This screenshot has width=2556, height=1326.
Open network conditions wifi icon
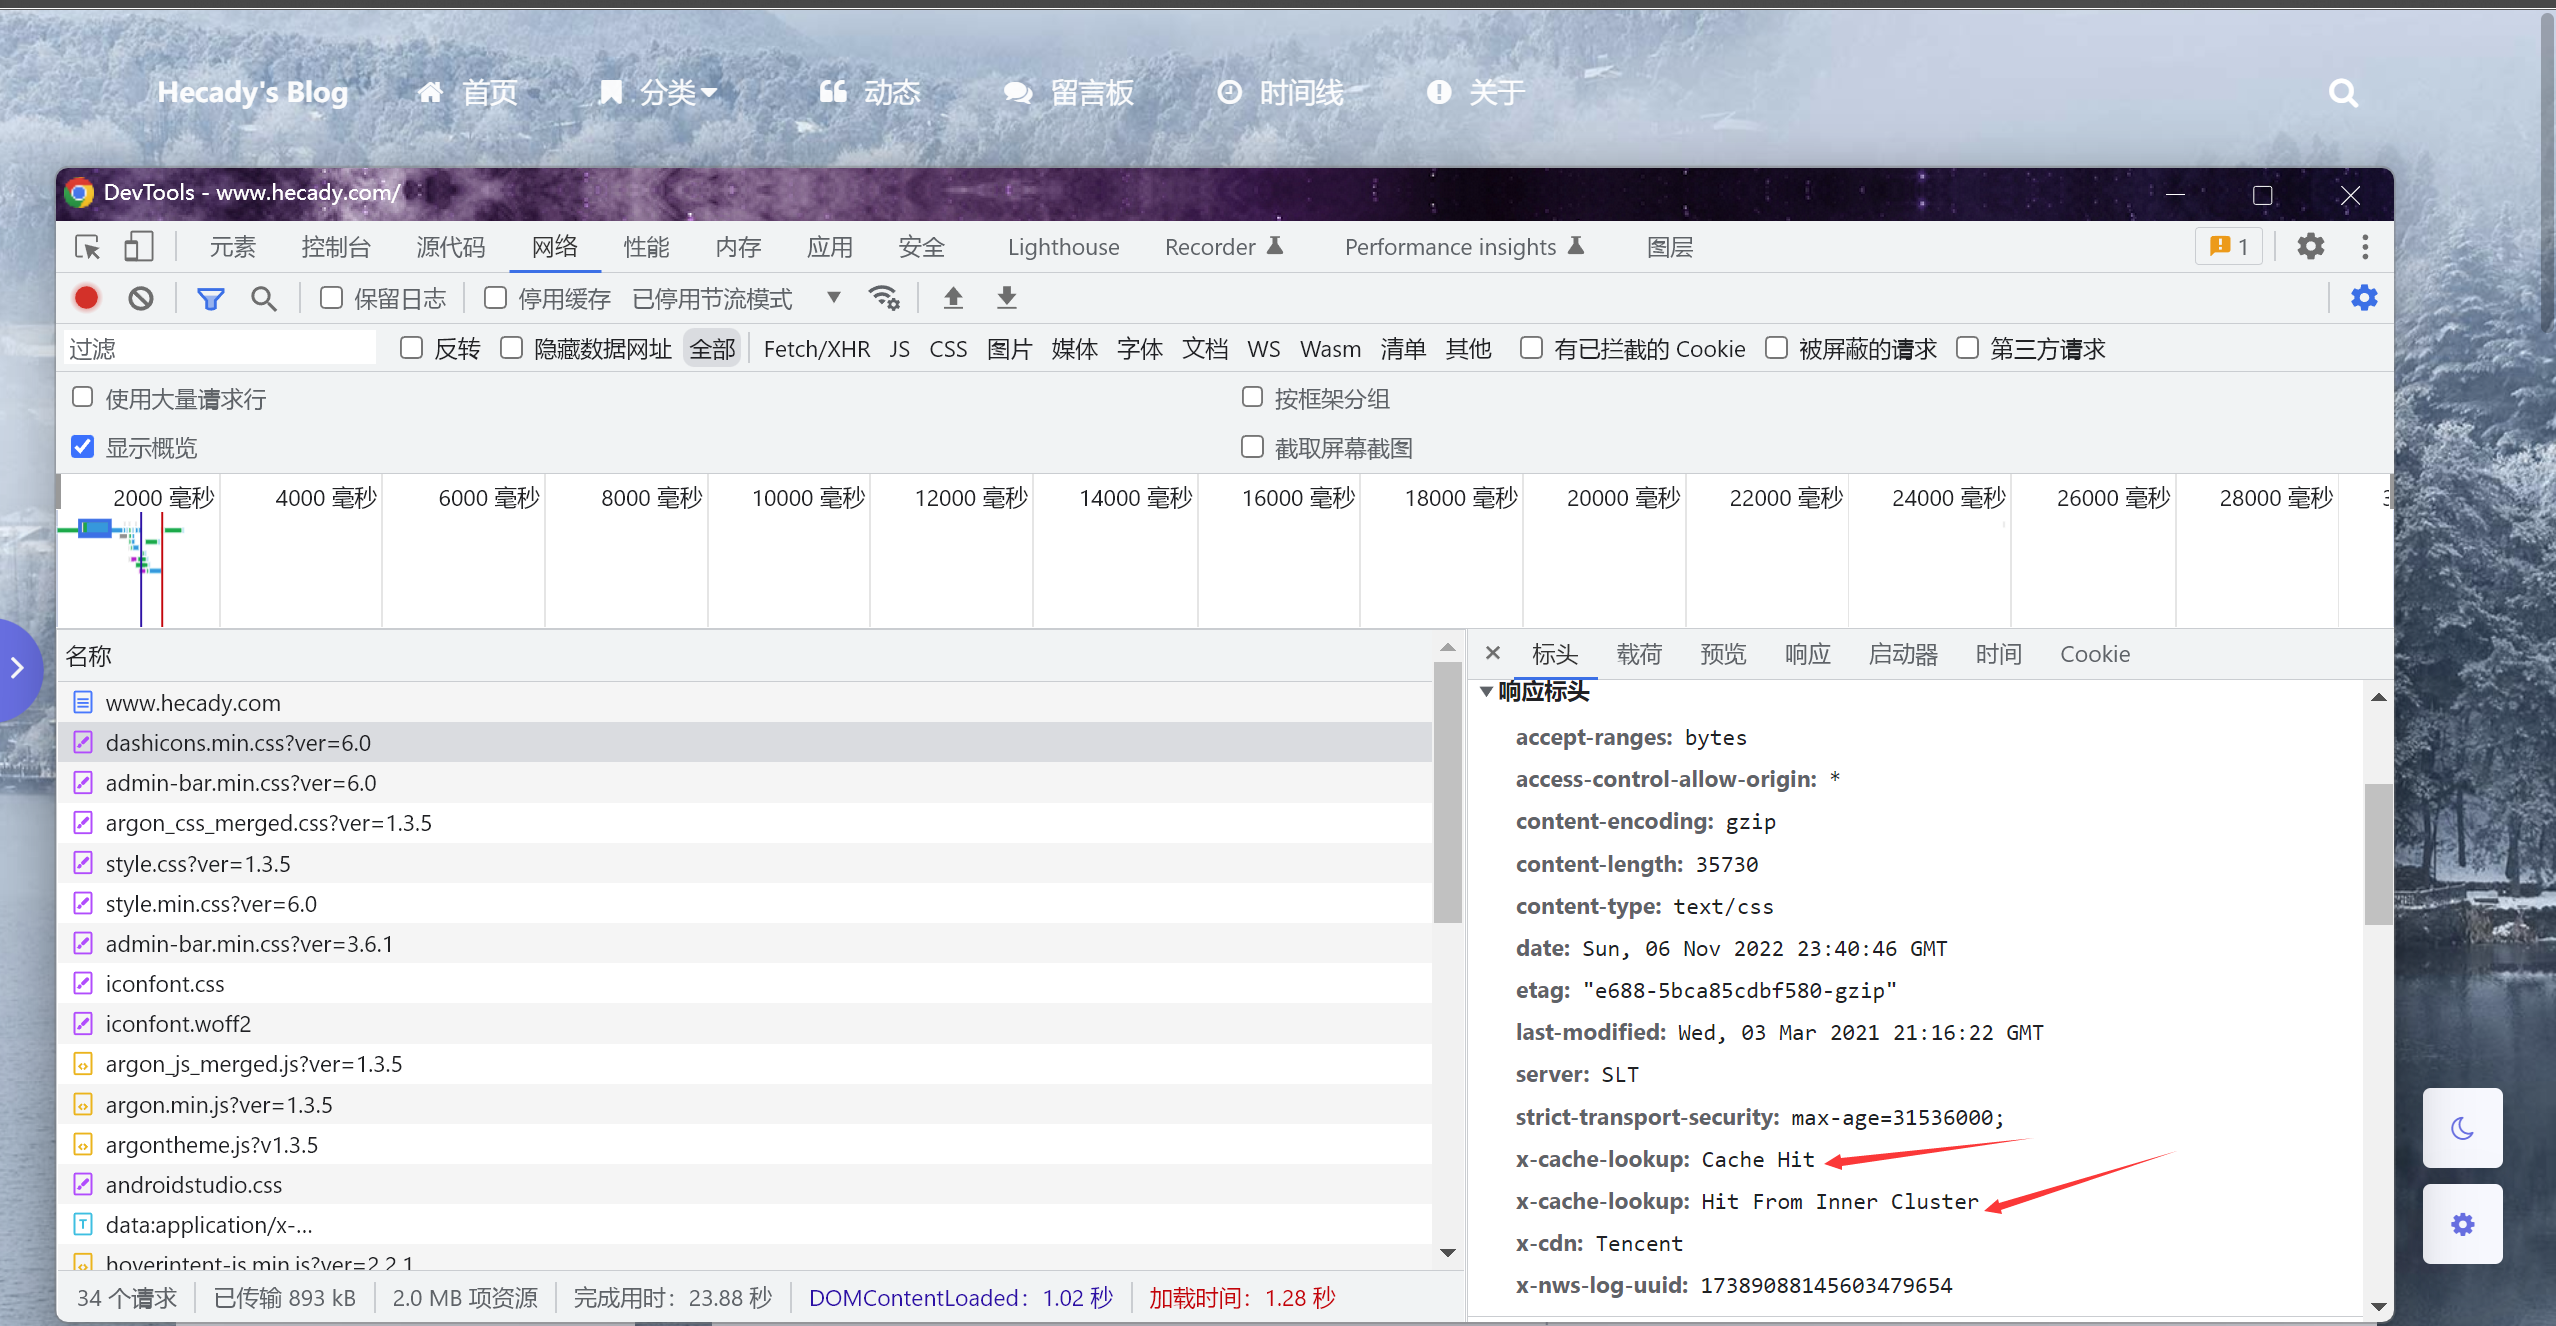(884, 298)
